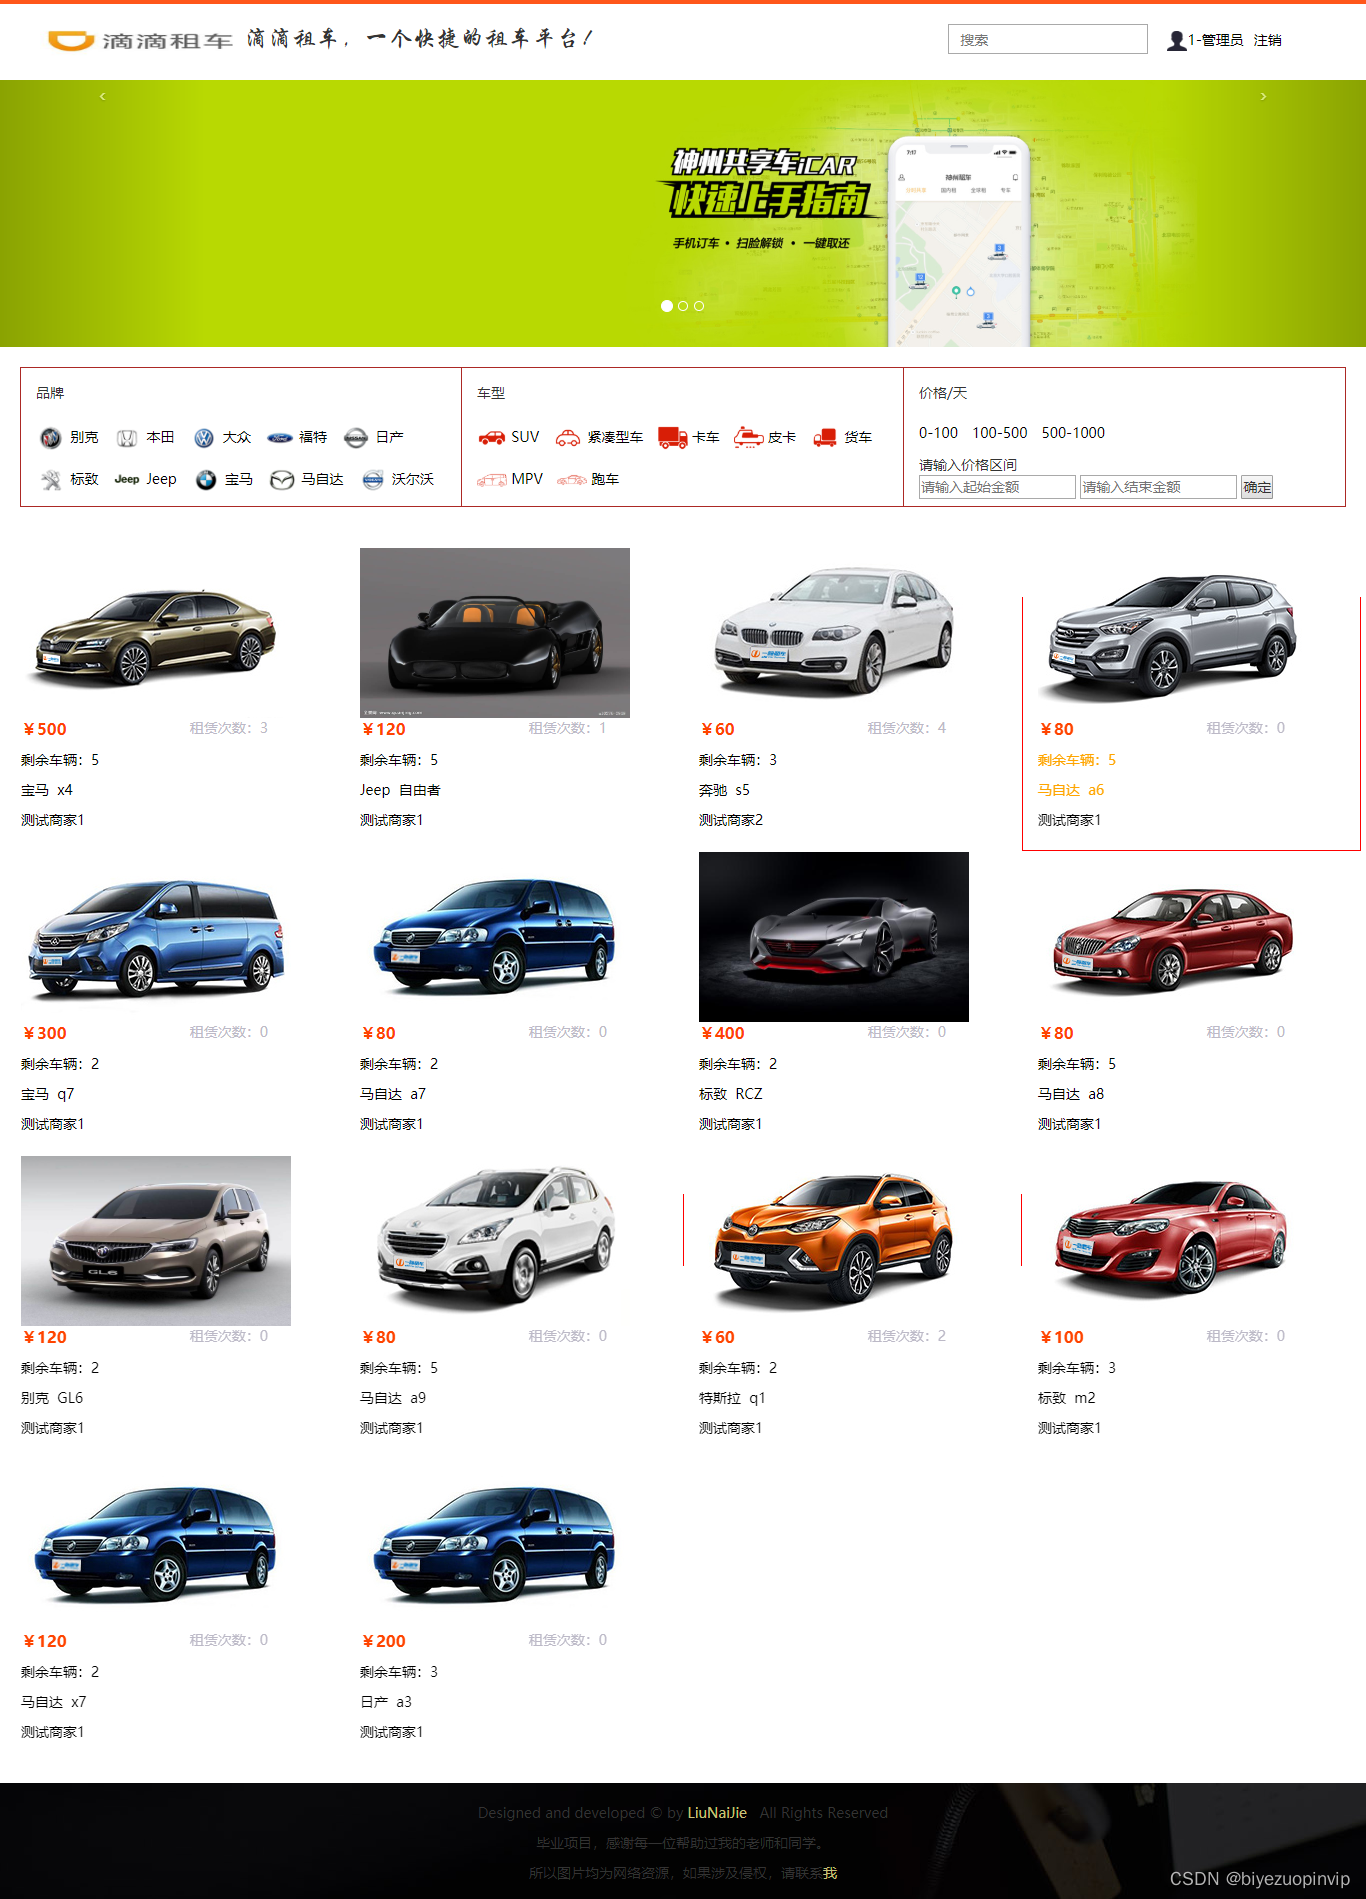Select the Peugeot (标致) lion logo
Viewport: 1366px width, 1899px height.
(51, 480)
